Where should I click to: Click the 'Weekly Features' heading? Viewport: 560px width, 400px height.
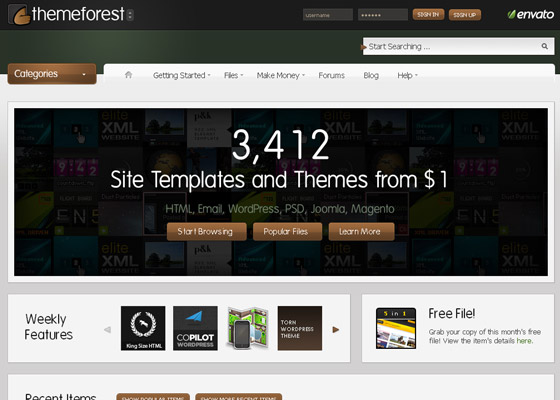click(x=48, y=327)
